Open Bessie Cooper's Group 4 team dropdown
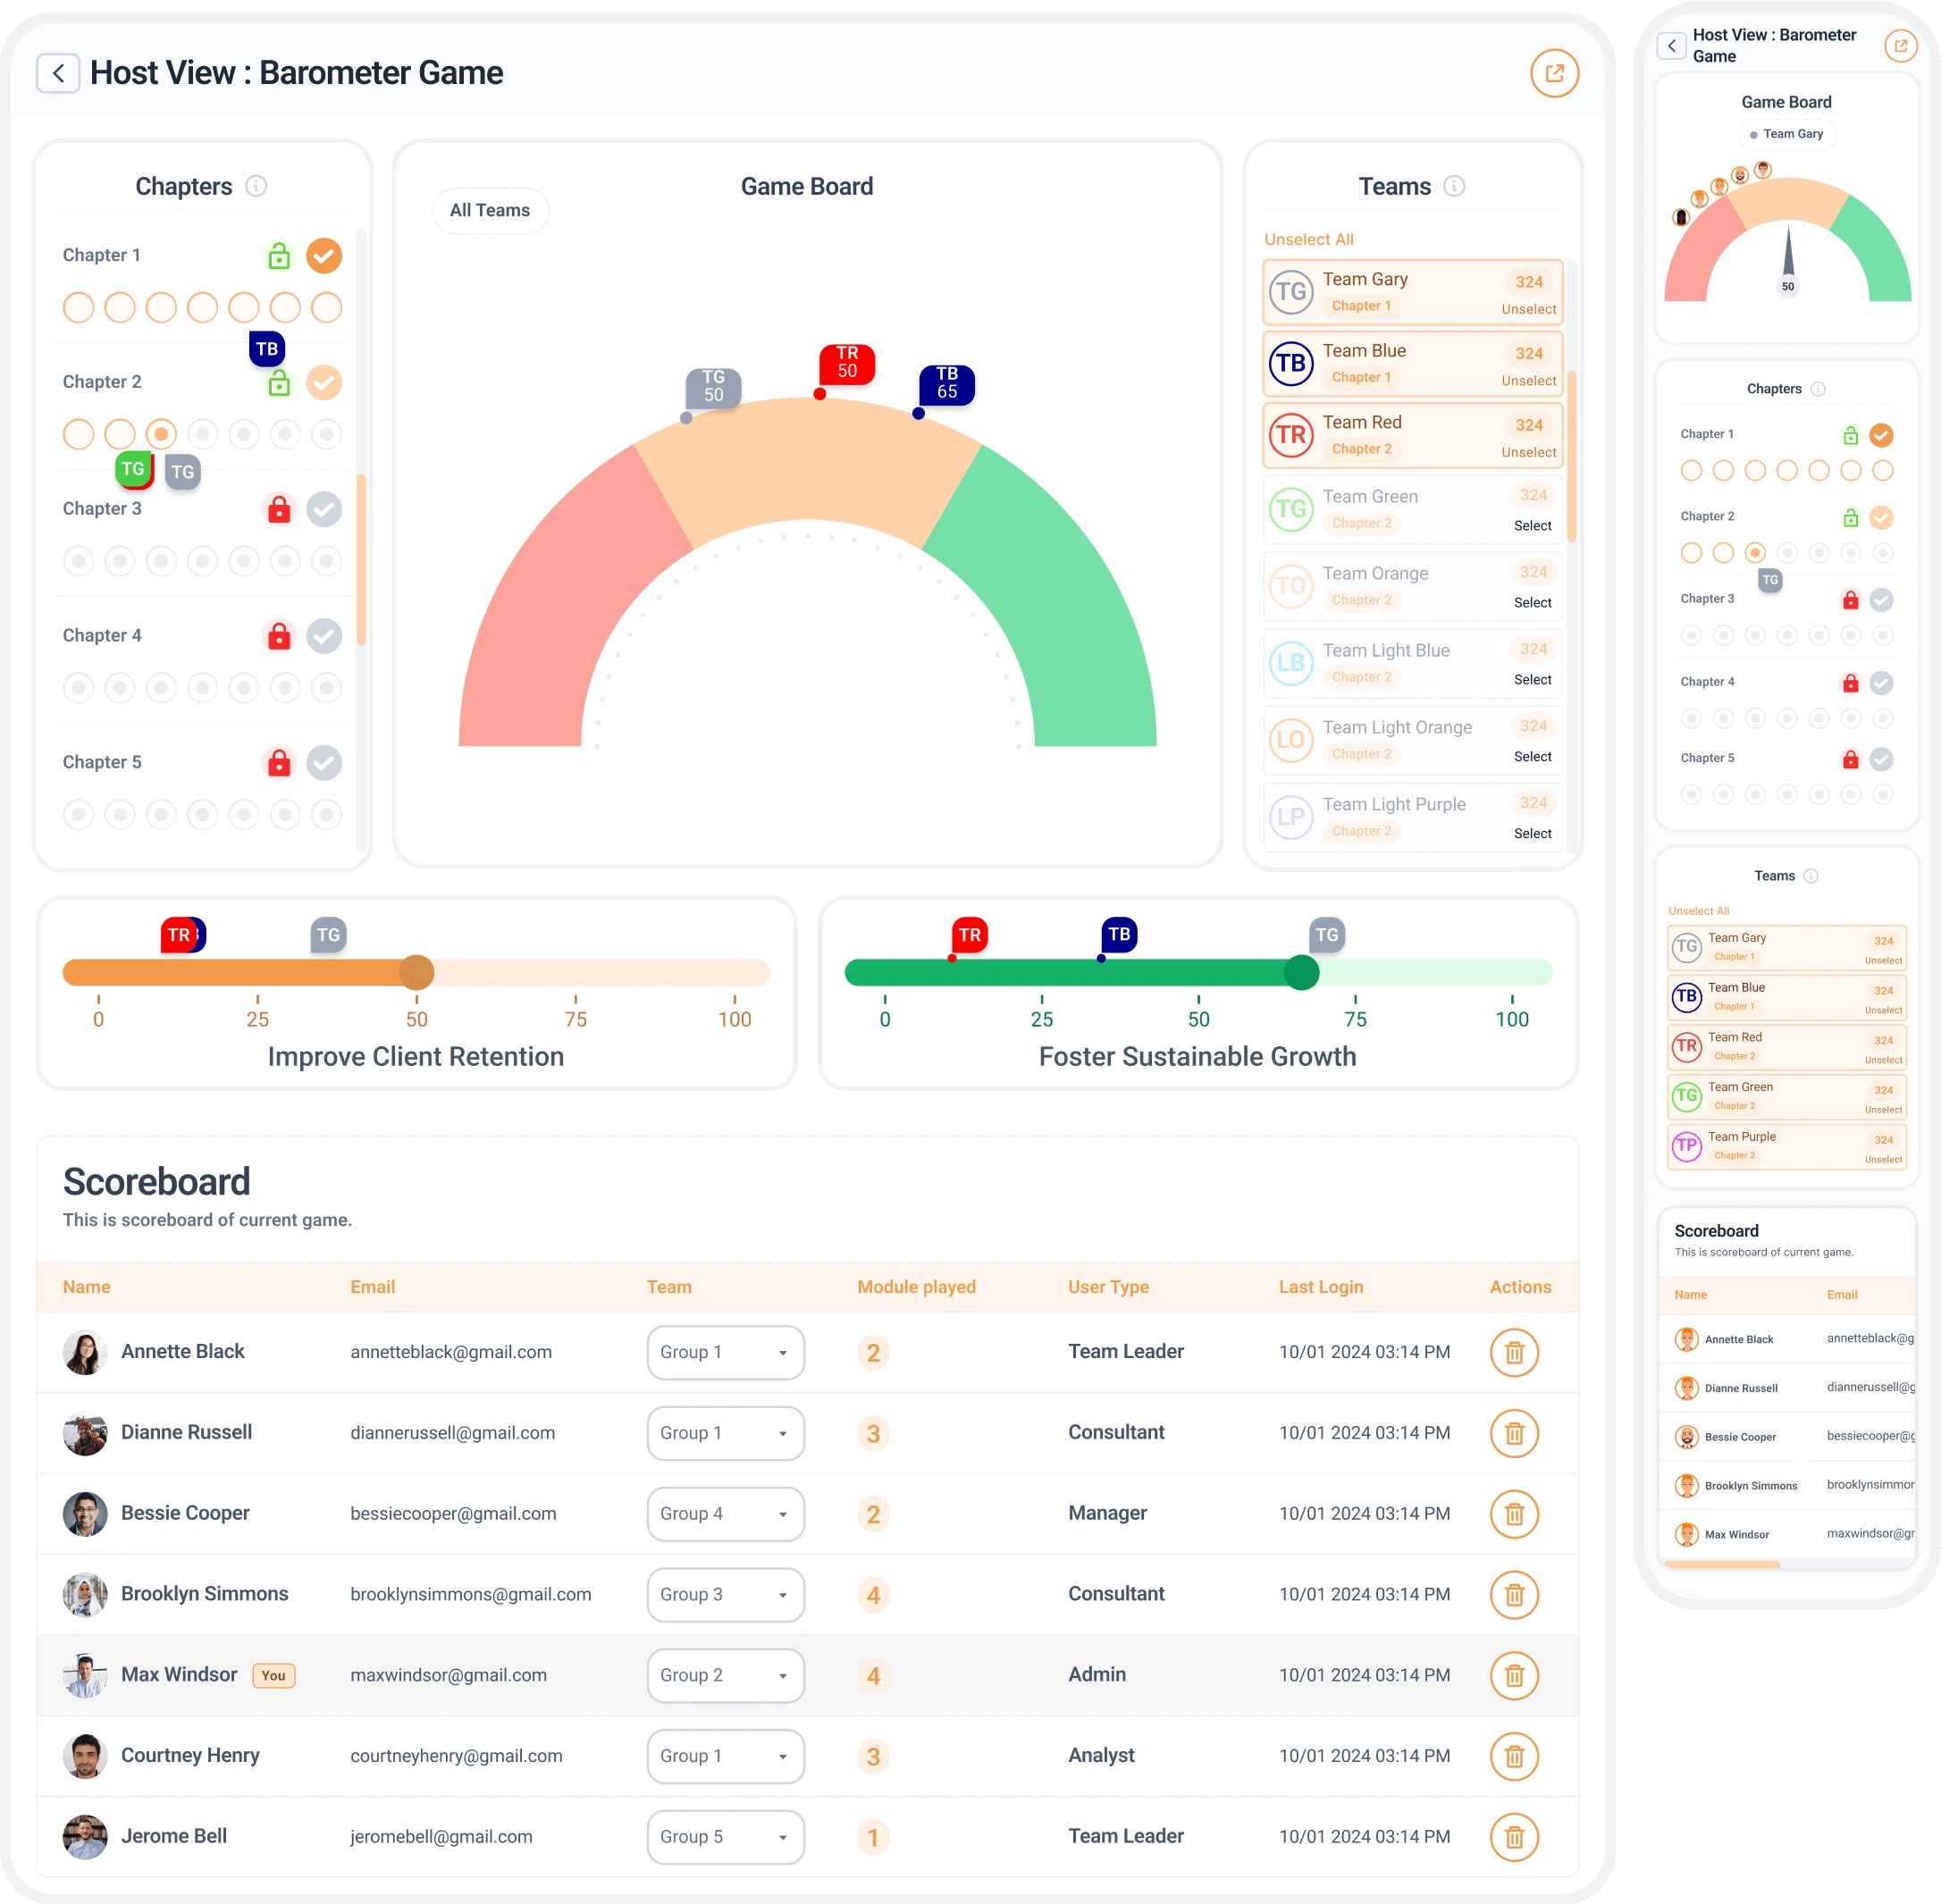This screenshot has height=1904, width=1941. tap(725, 1514)
